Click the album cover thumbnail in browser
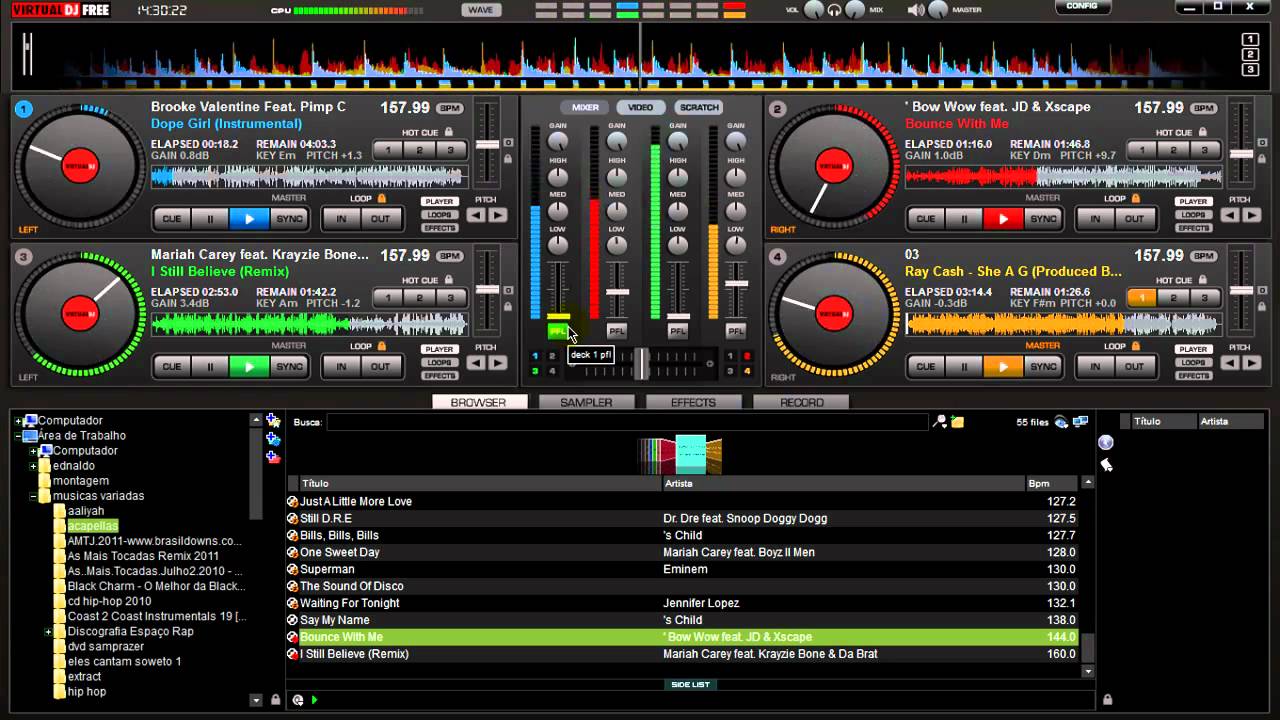 pyautogui.click(x=690, y=454)
